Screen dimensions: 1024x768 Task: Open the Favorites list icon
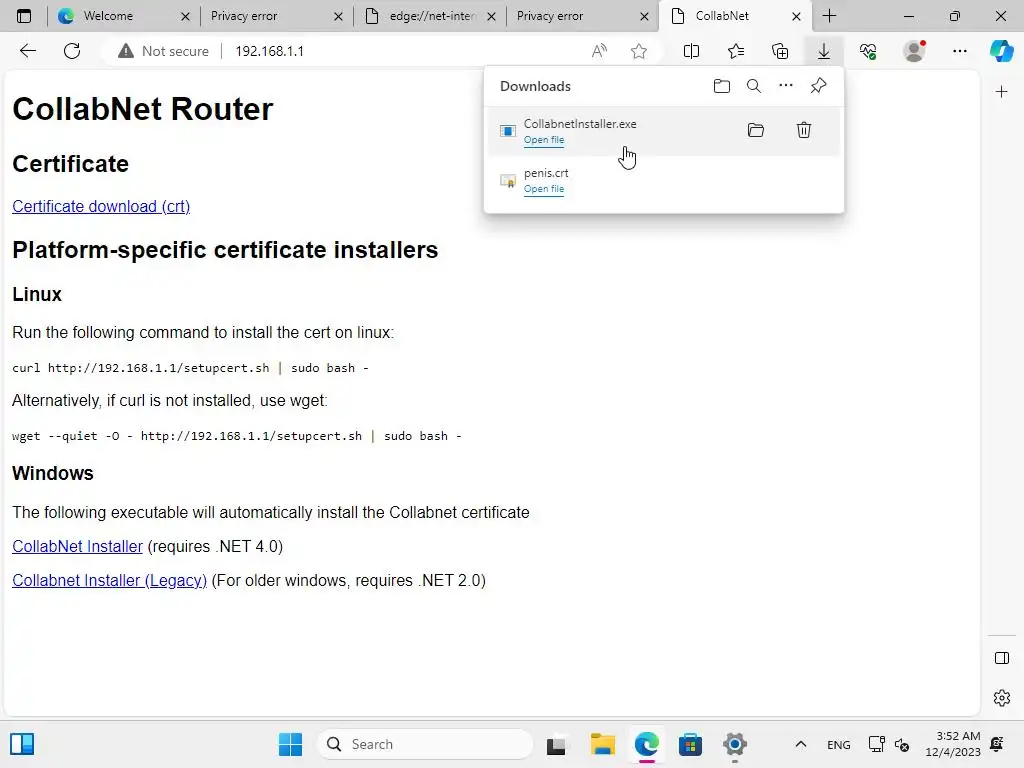tap(736, 51)
